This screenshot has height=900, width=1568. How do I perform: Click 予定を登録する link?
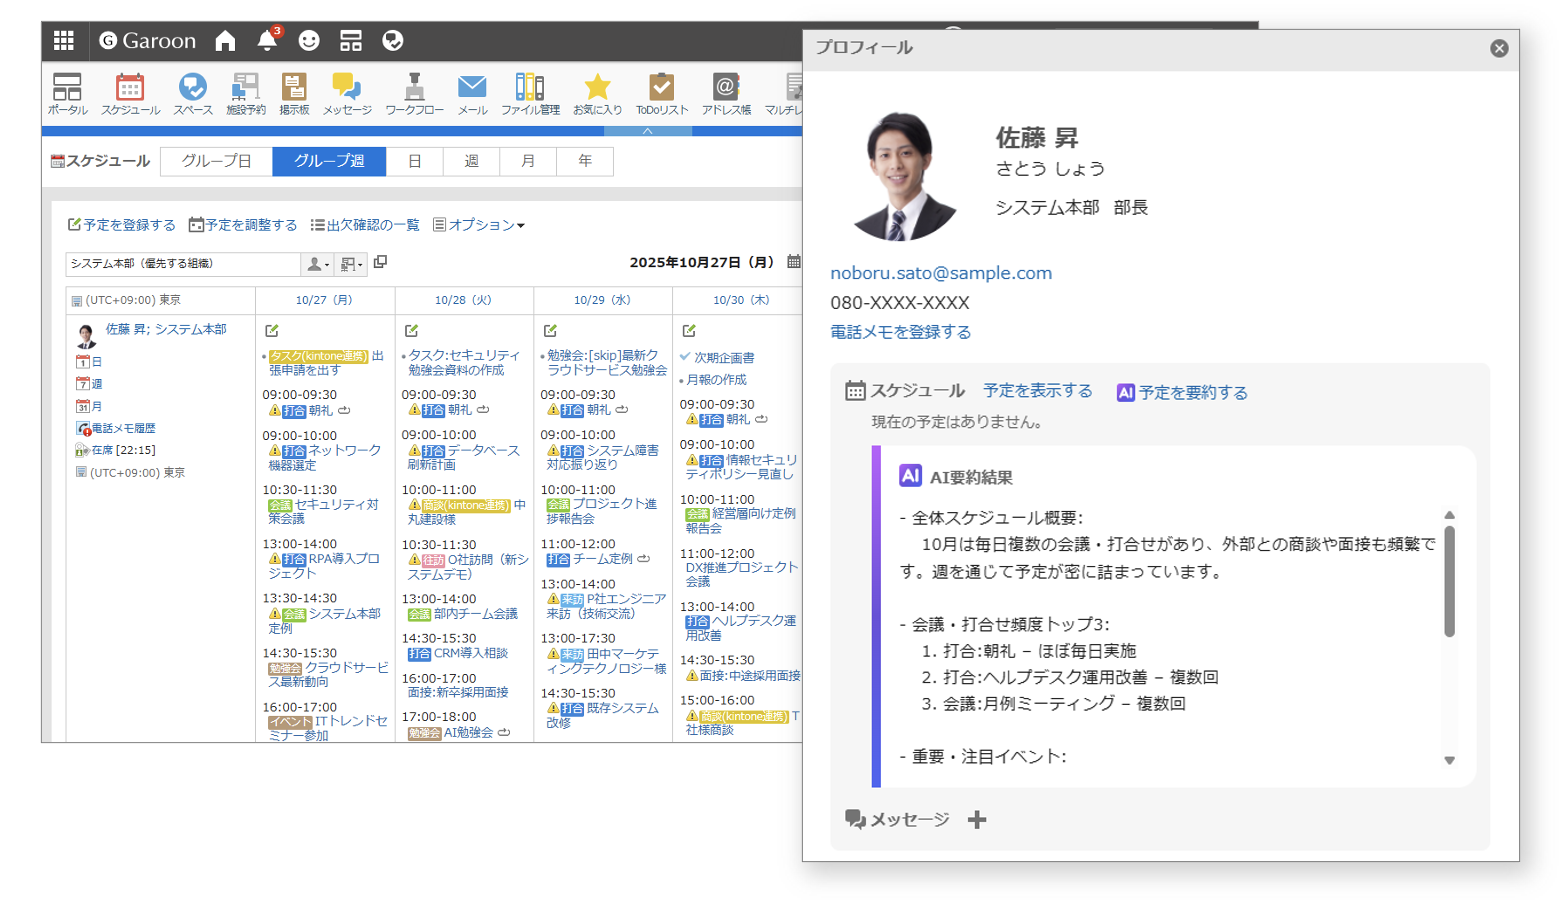[x=121, y=225]
